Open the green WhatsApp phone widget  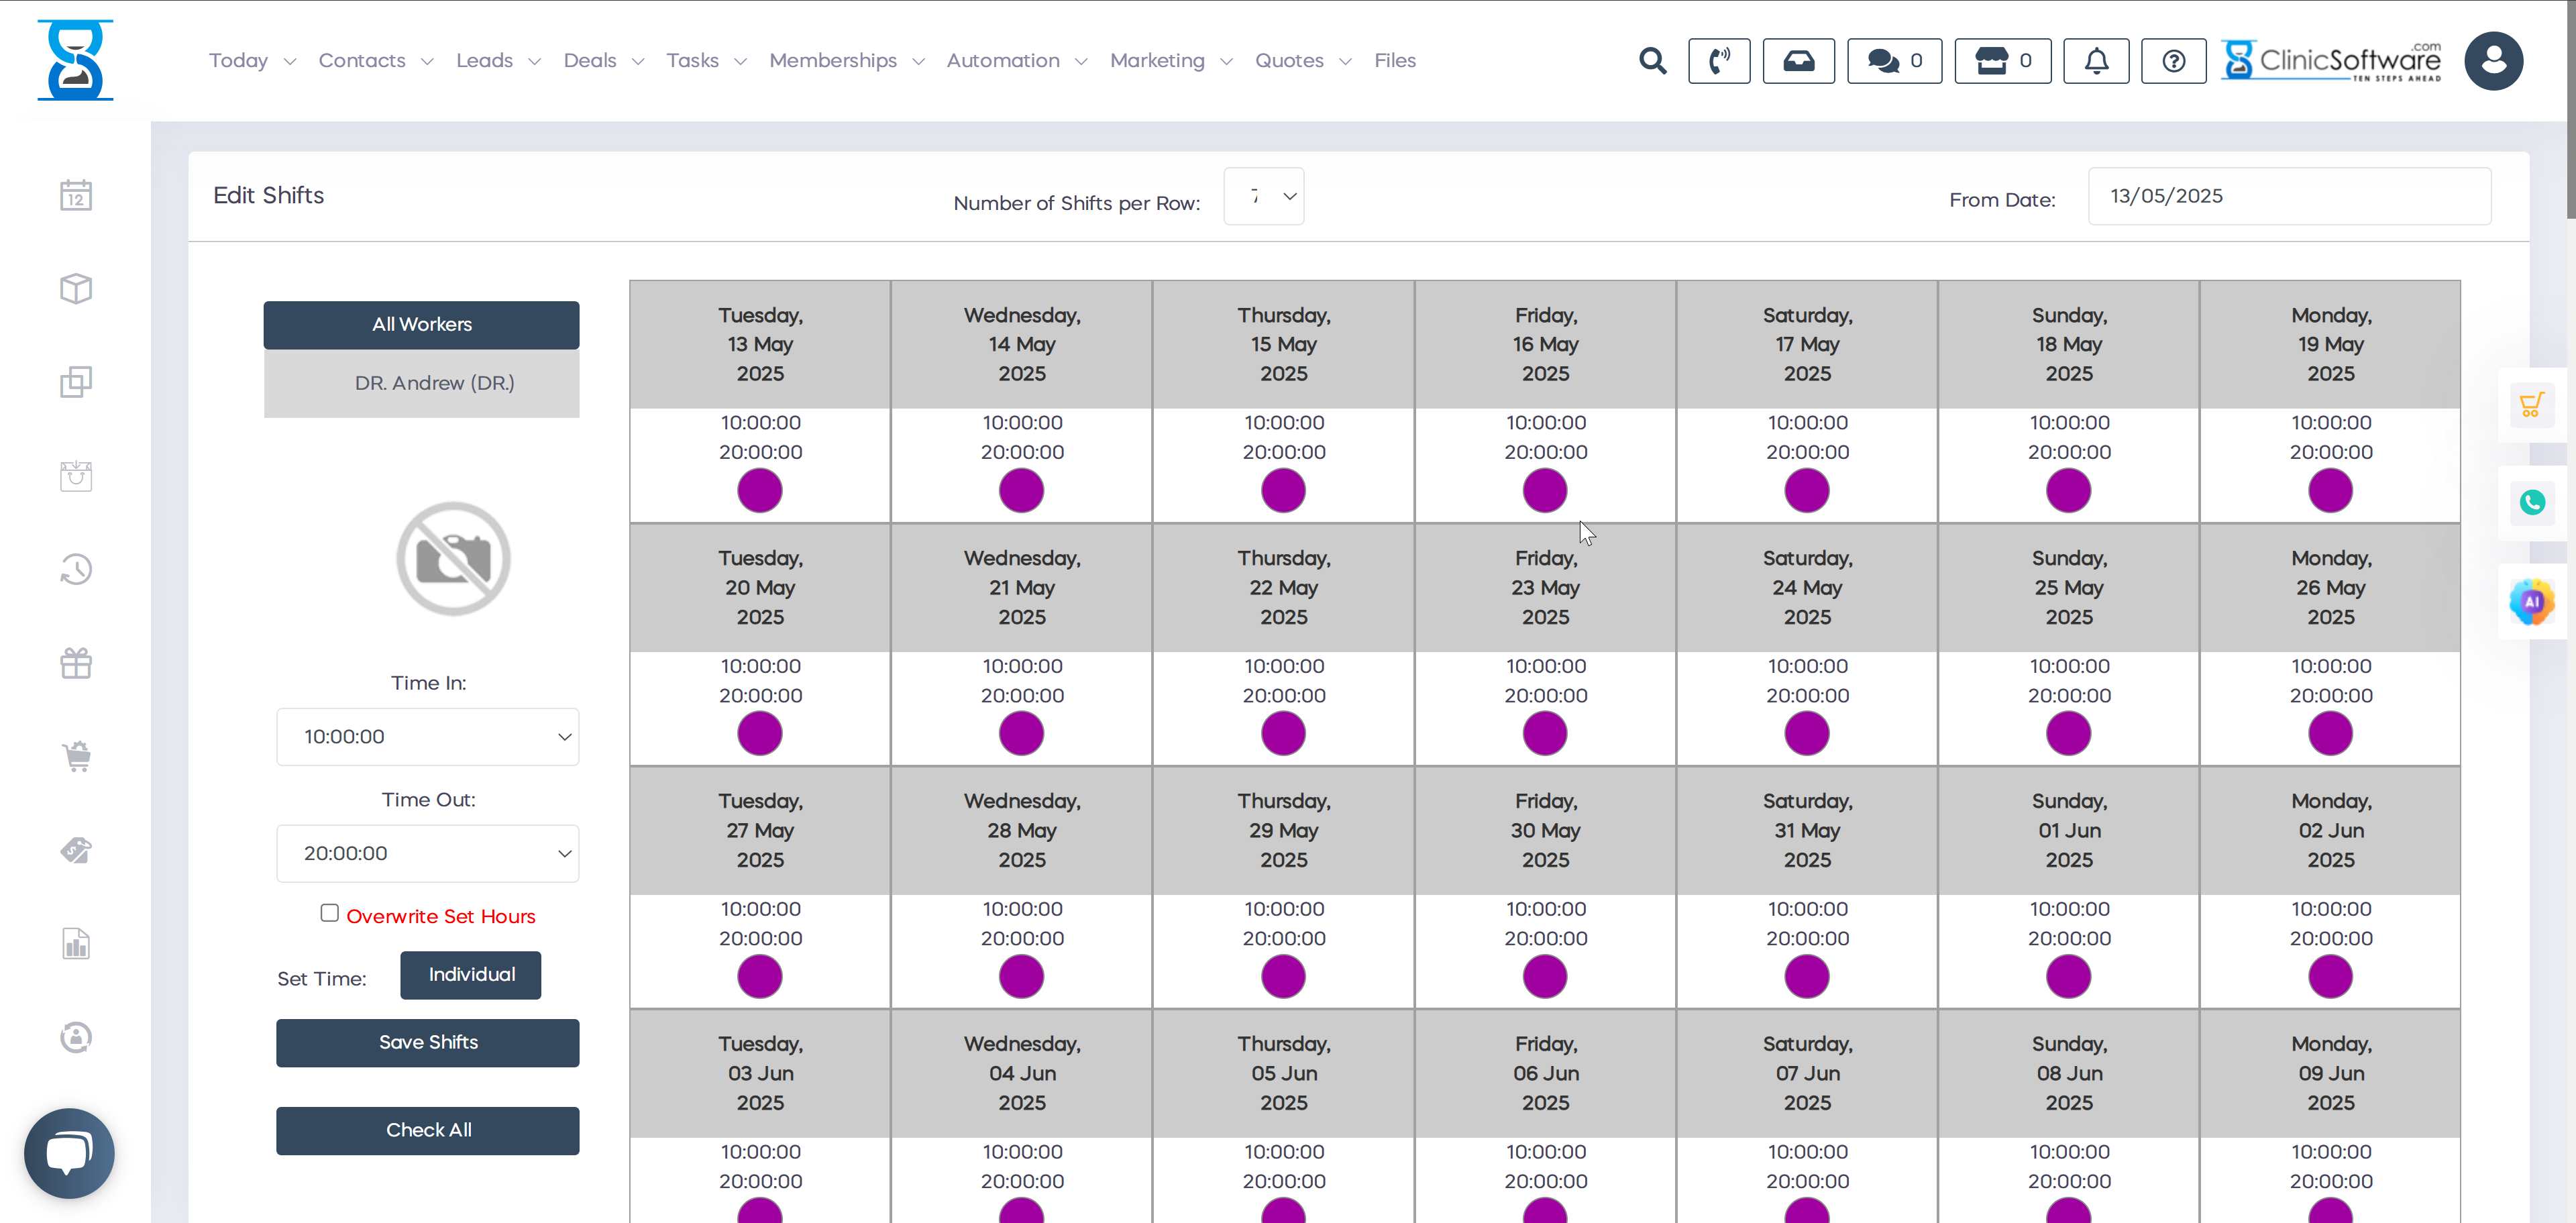click(2531, 502)
